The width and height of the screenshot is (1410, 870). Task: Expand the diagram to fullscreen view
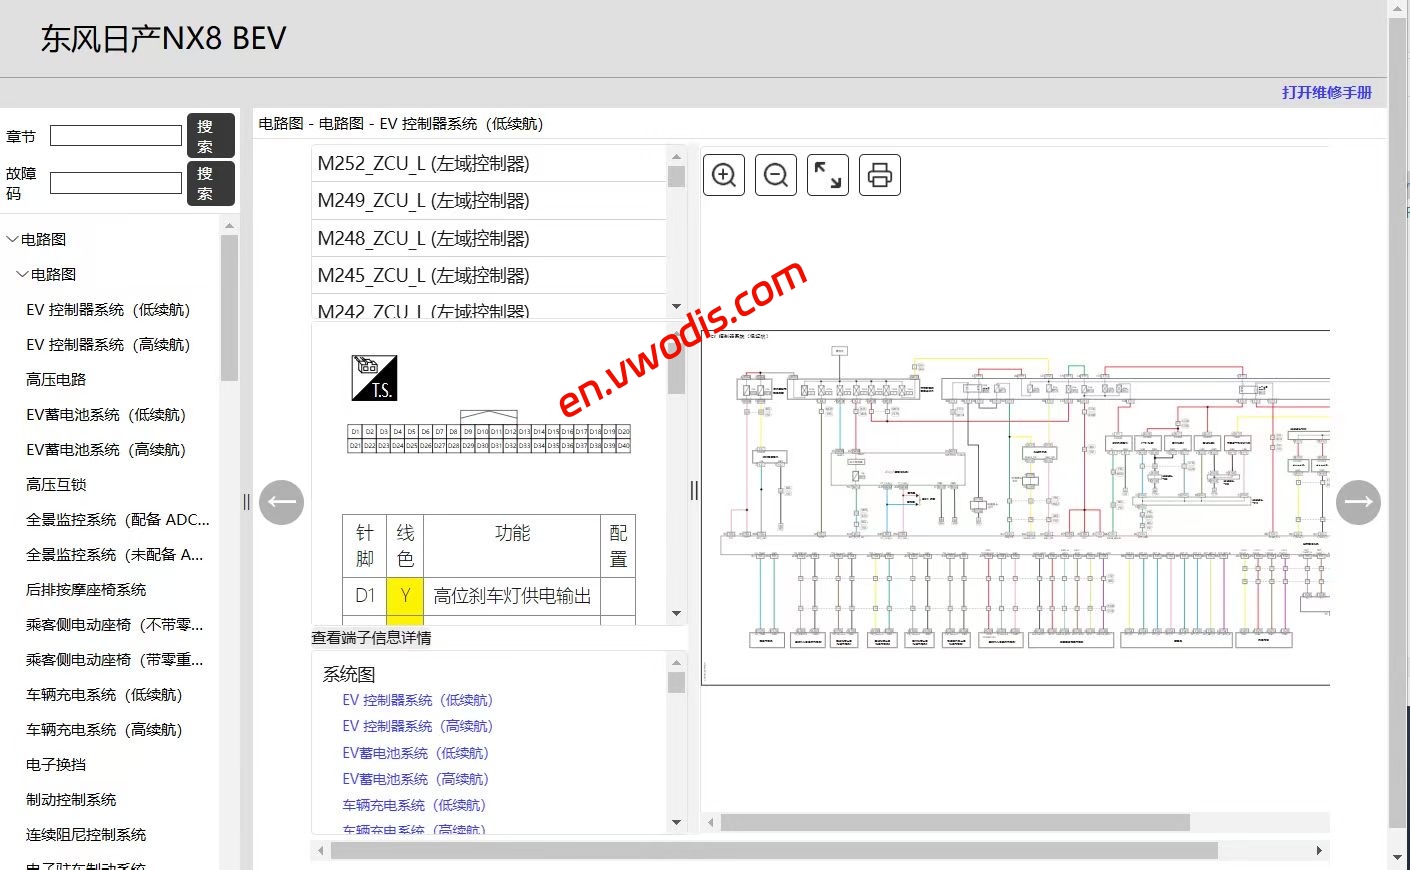827,174
